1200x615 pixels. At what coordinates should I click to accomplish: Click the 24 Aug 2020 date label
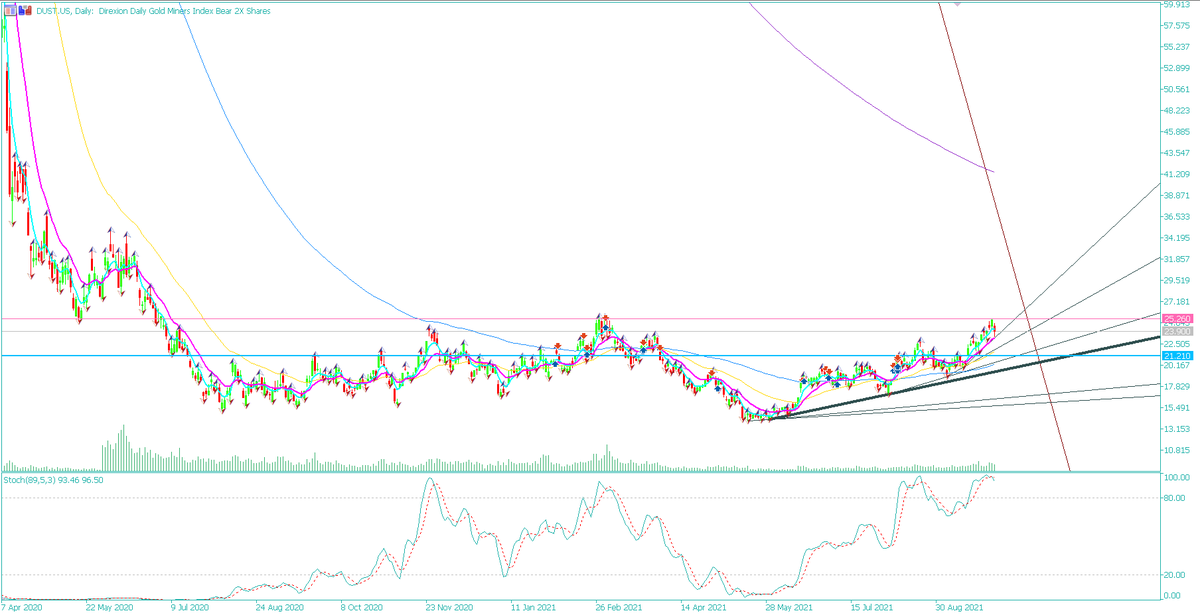pos(279,607)
